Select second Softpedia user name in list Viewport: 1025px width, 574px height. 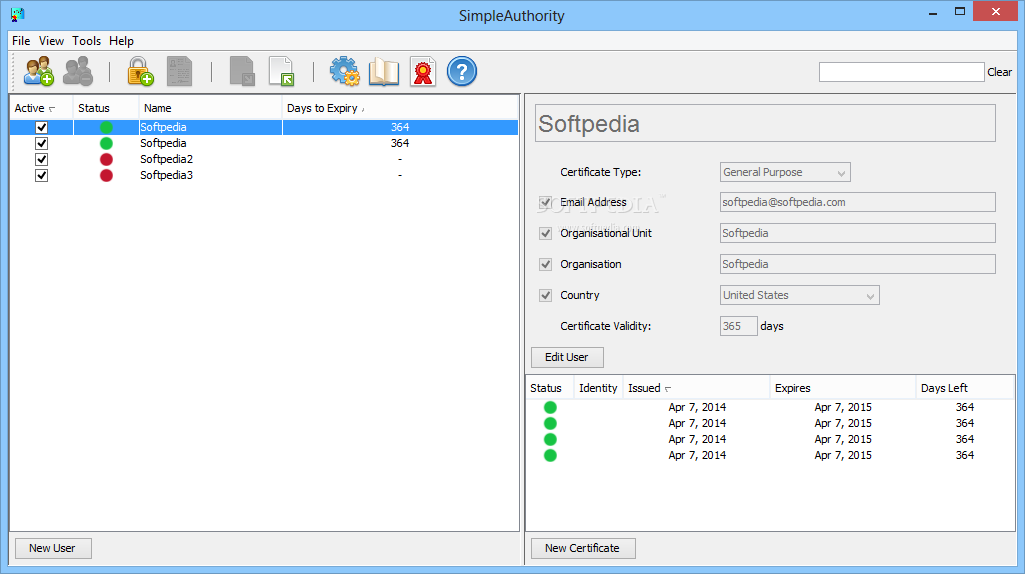tap(163, 143)
